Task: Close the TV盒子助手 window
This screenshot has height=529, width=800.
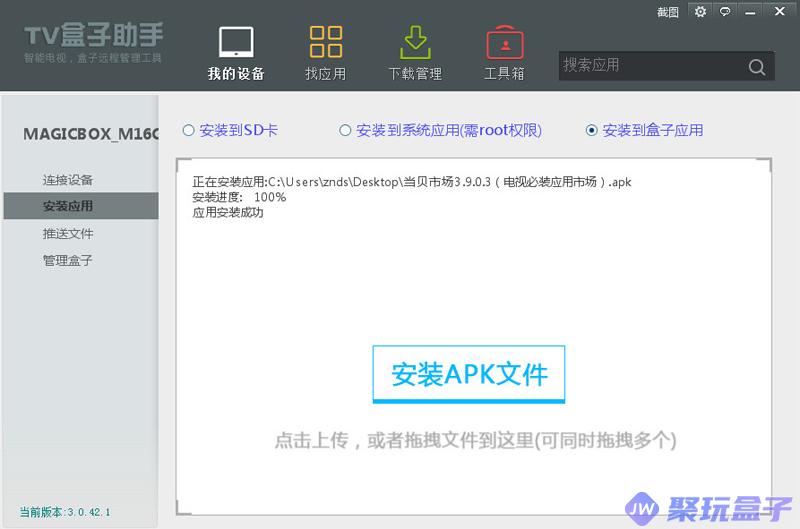Action: (x=780, y=11)
